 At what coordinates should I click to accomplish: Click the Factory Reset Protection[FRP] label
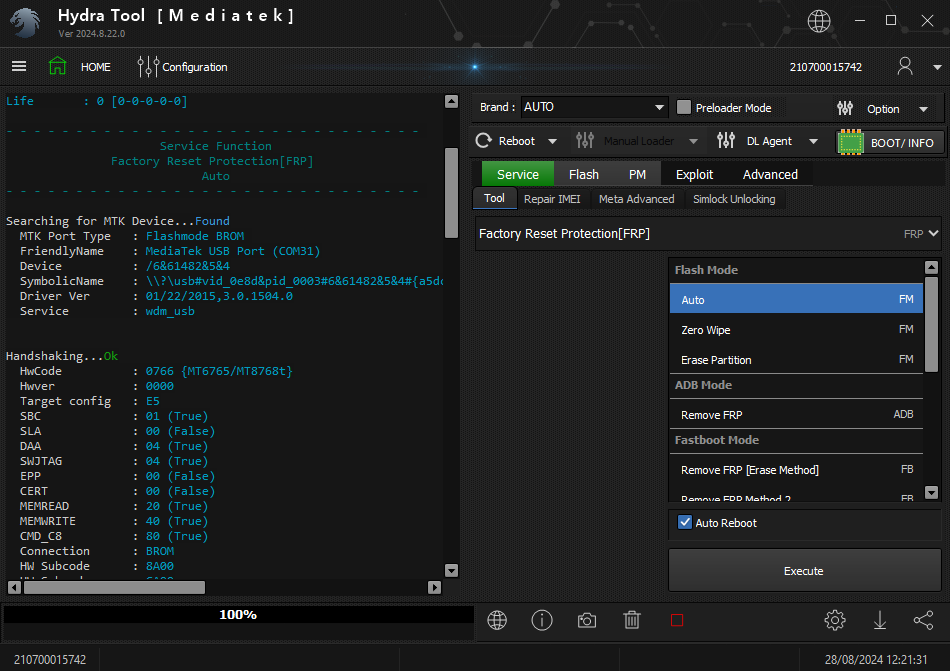[564, 233]
